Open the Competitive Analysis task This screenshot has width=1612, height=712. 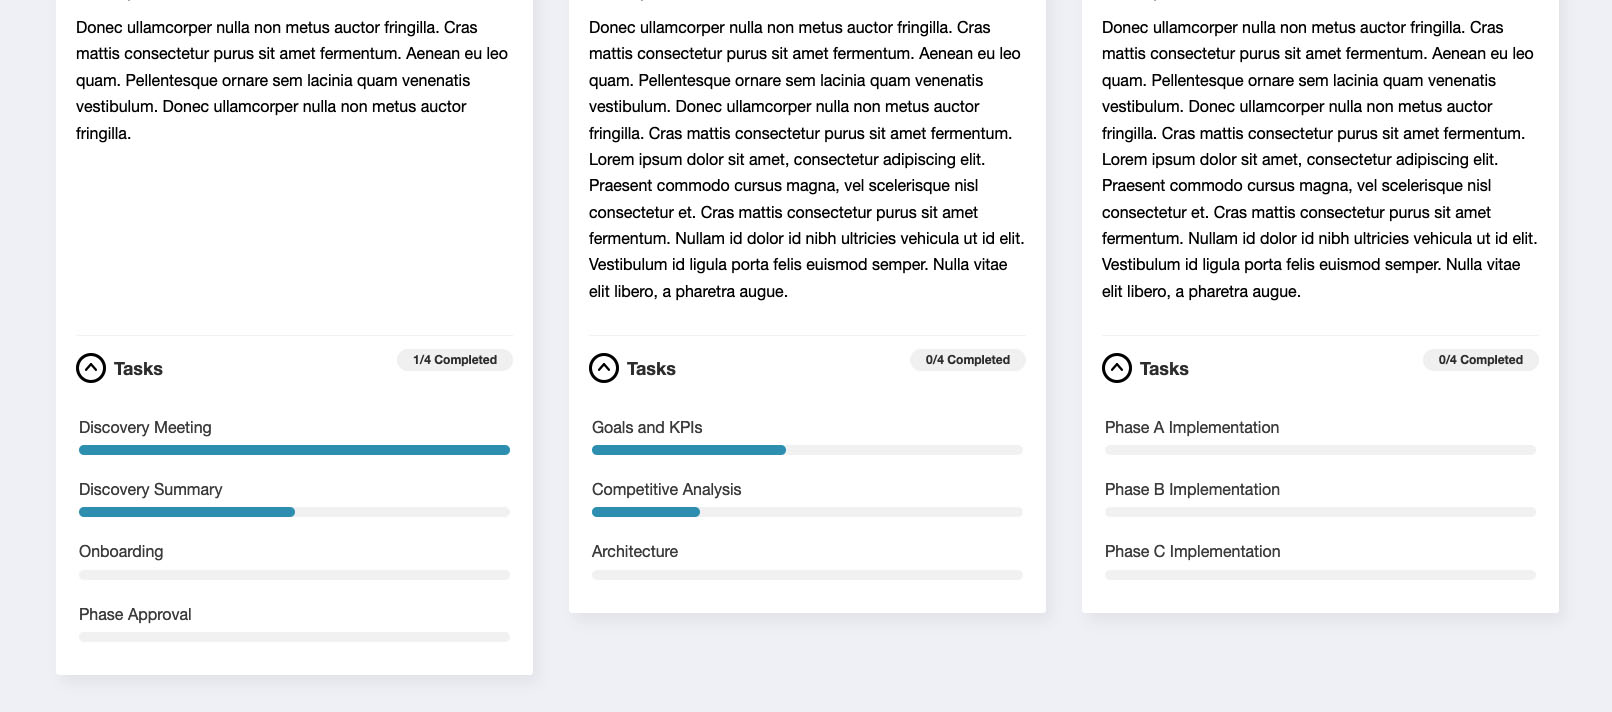coord(667,489)
